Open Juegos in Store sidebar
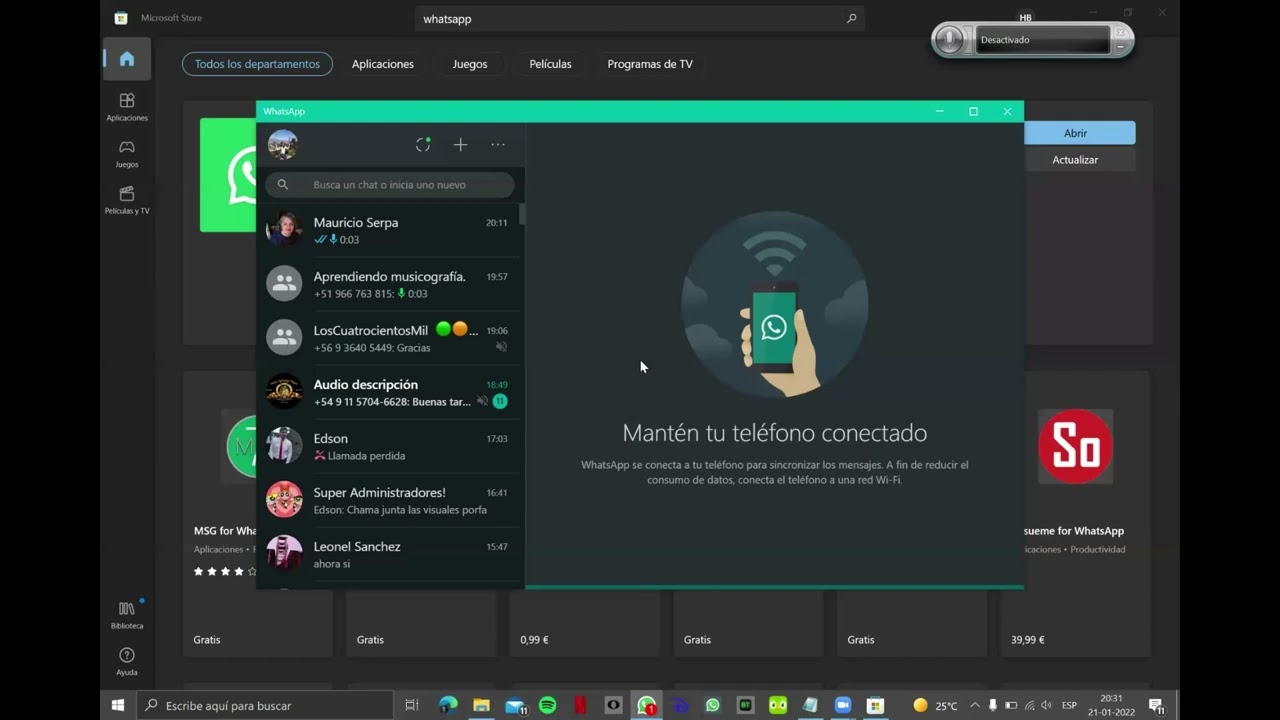 [127, 153]
